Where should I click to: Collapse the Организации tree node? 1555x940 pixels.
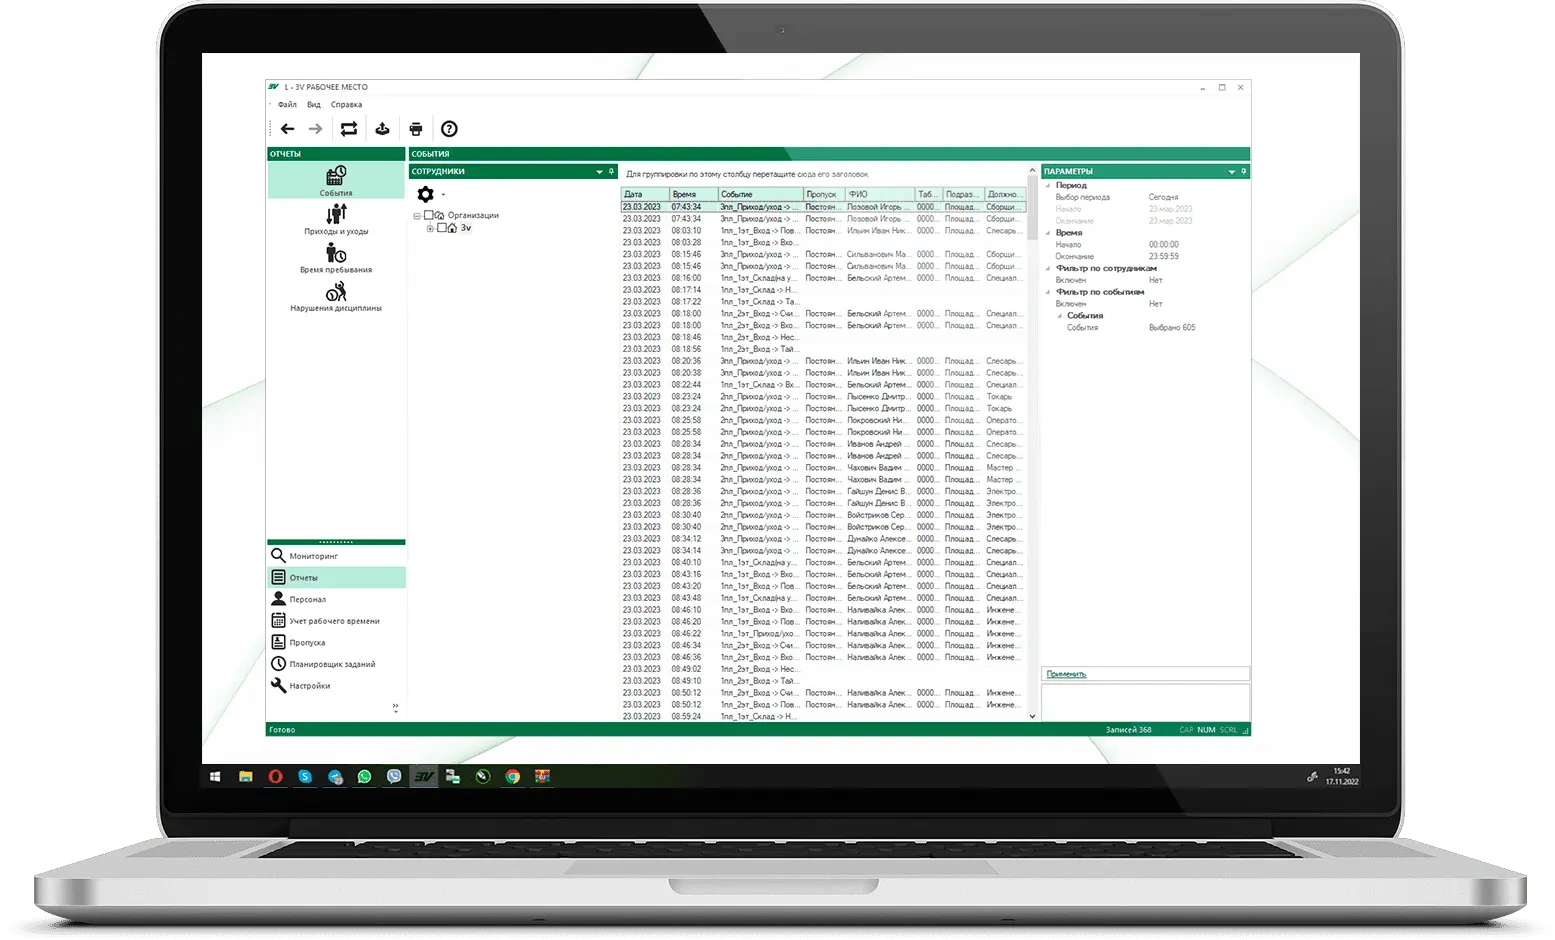(417, 216)
